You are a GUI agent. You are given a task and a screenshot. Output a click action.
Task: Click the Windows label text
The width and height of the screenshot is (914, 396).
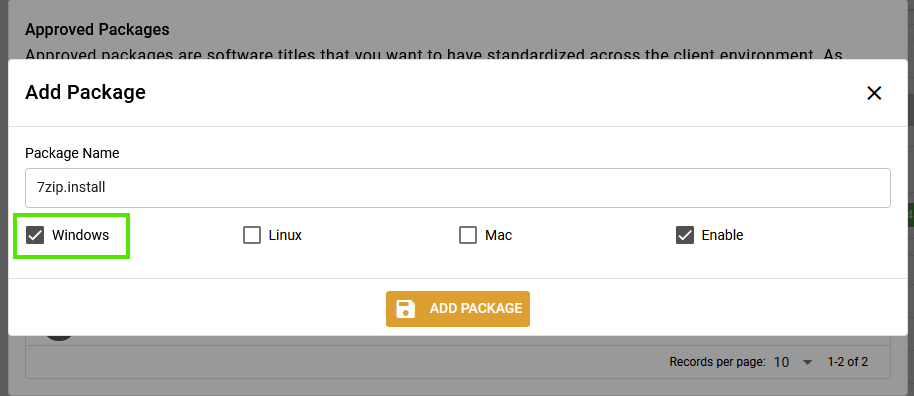click(x=80, y=235)
